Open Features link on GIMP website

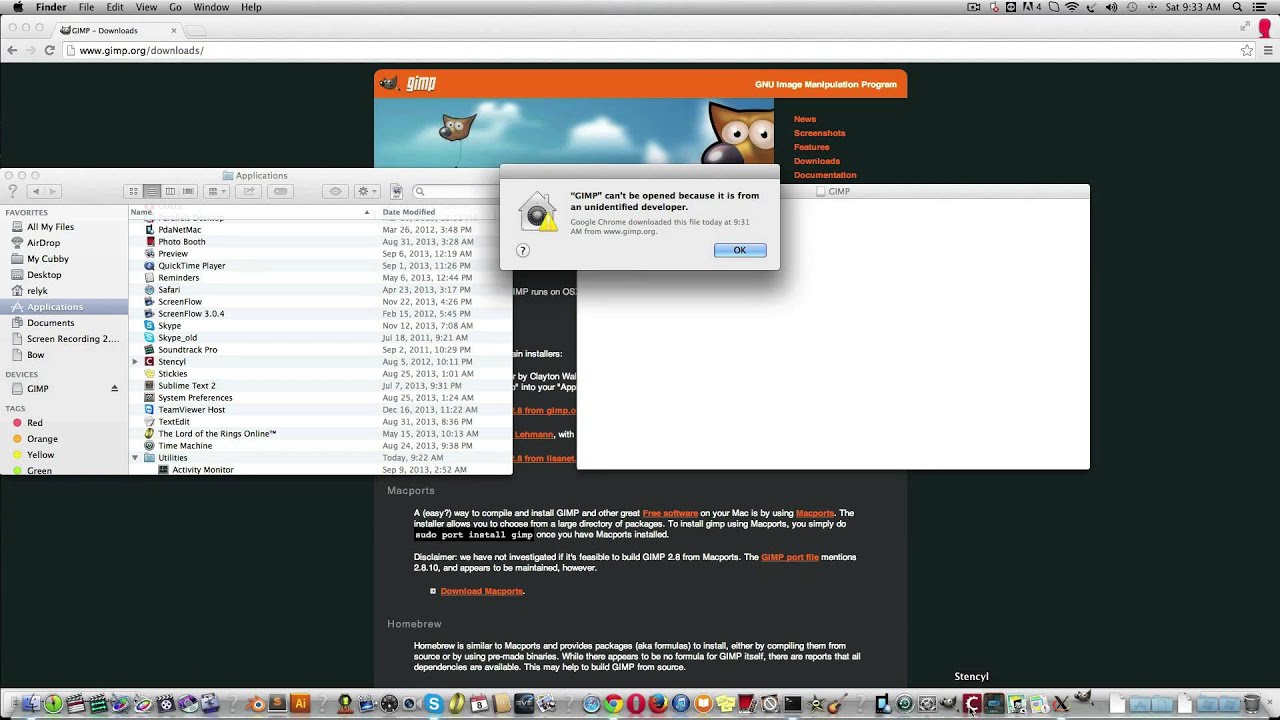pyautogui.click(x=812, y=147)
